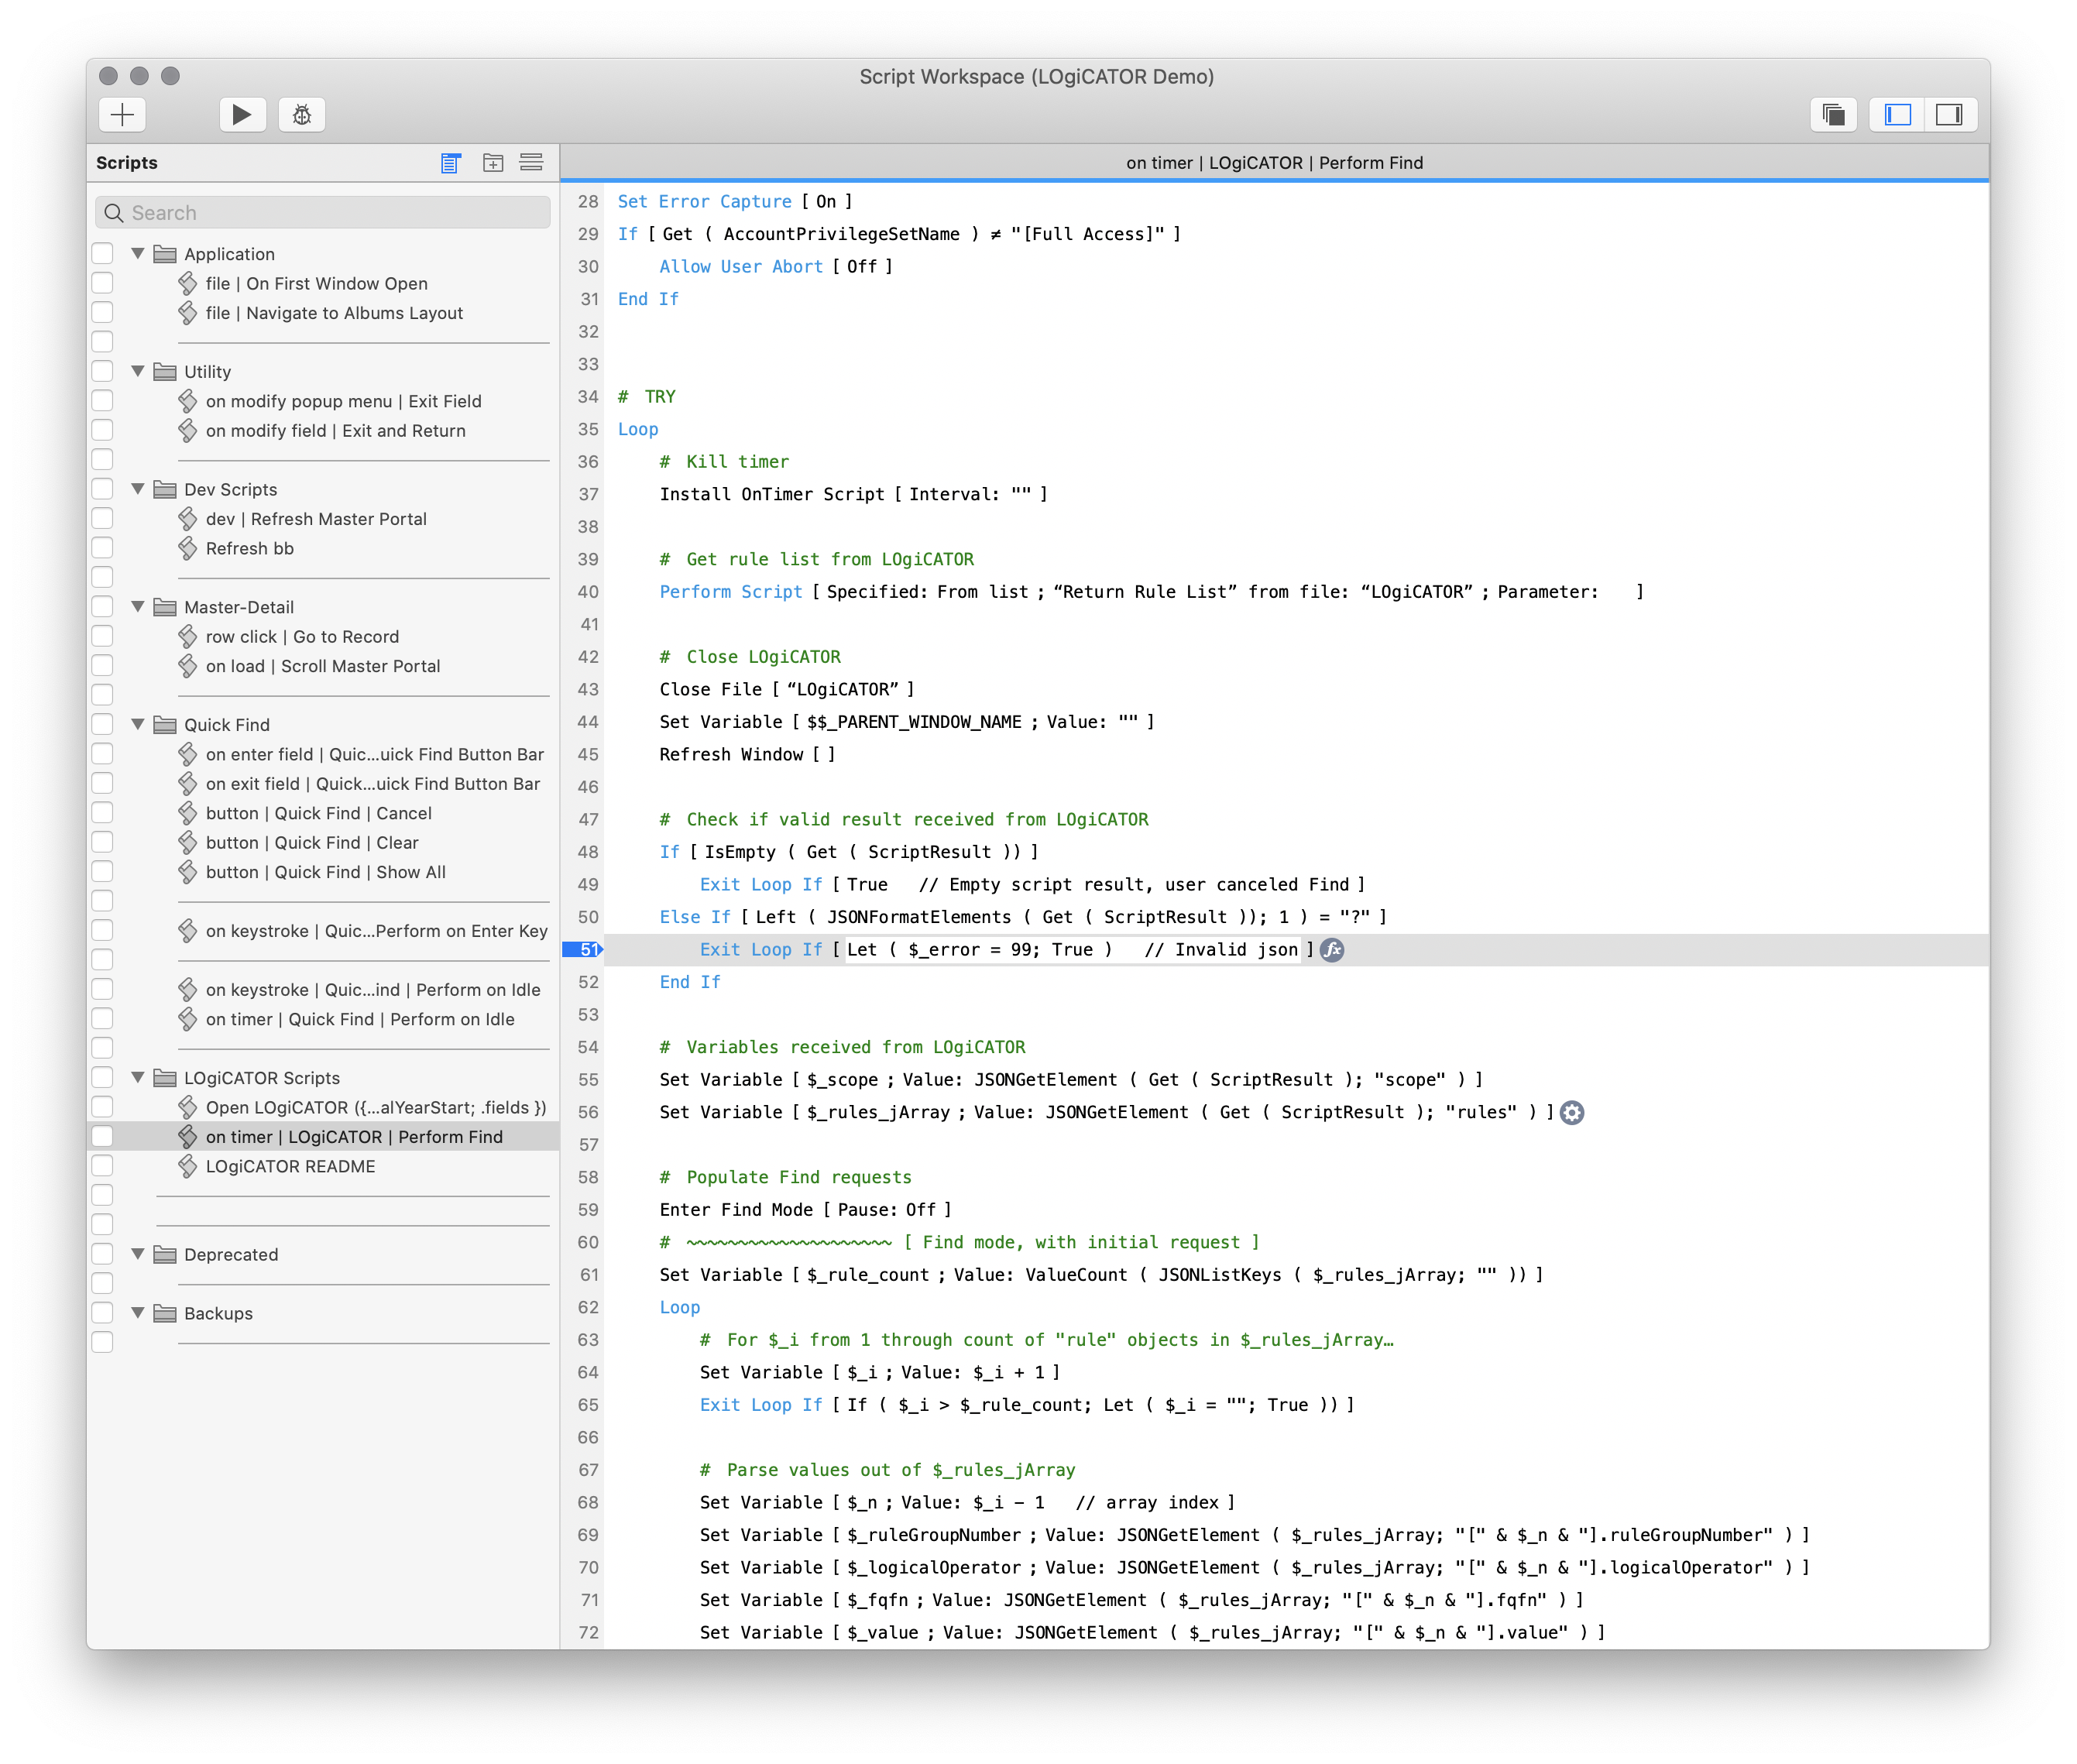2077x1764 pixels.
Task: Check the box next to button | Quick Find | Cancel
Action: (102, 812)
